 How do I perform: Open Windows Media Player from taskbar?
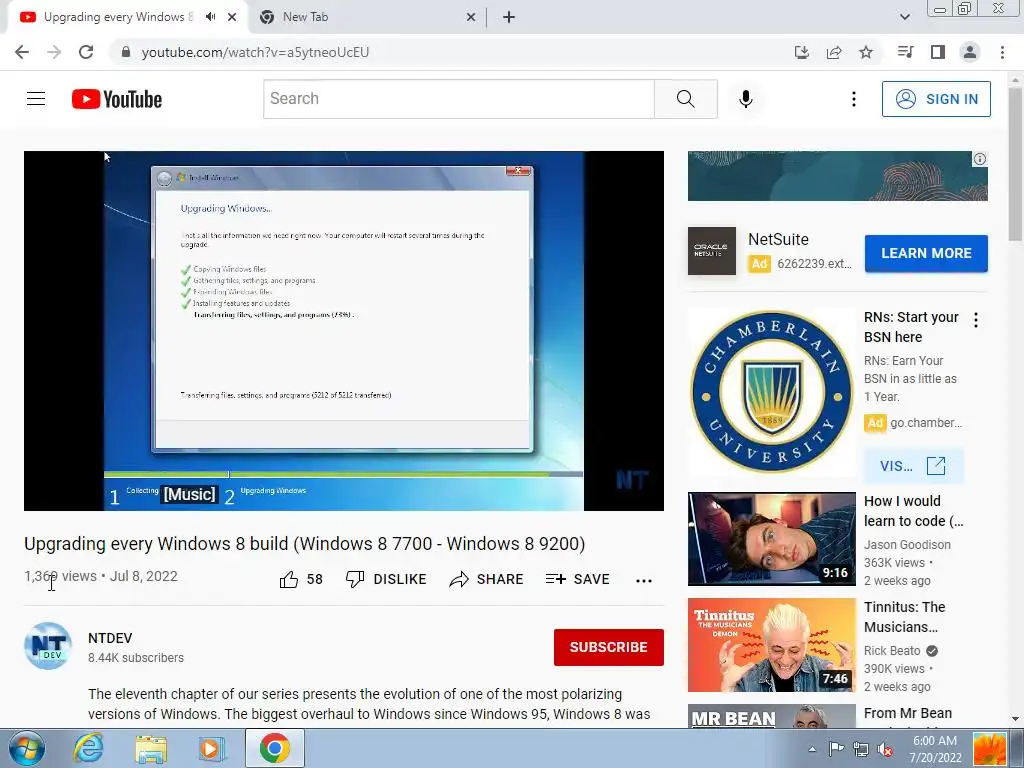212,748
